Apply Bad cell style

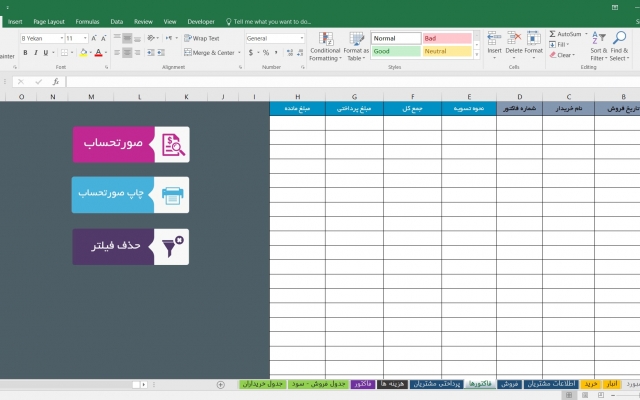(447, 38)
